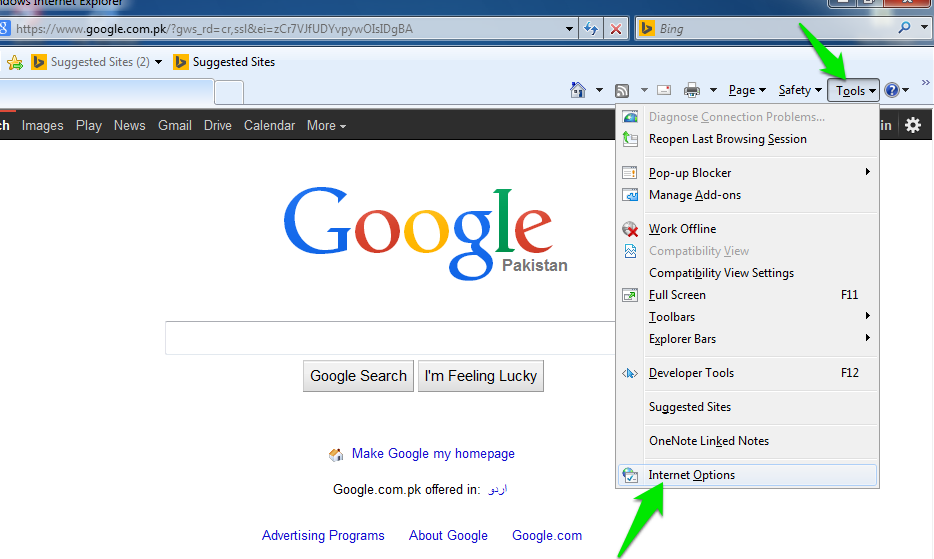Select Reopen Last Browsing Session
This screenshot has height=559, width=934.
[x=748, y=139]
